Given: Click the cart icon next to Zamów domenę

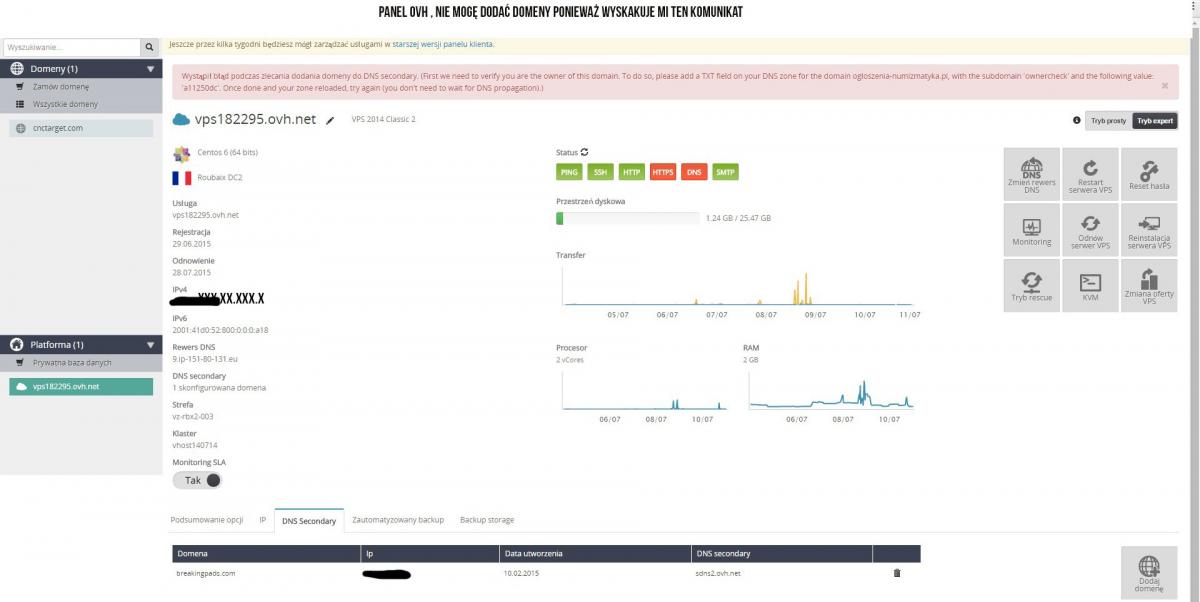Looking at the screenshot, I should coord(20,87).
